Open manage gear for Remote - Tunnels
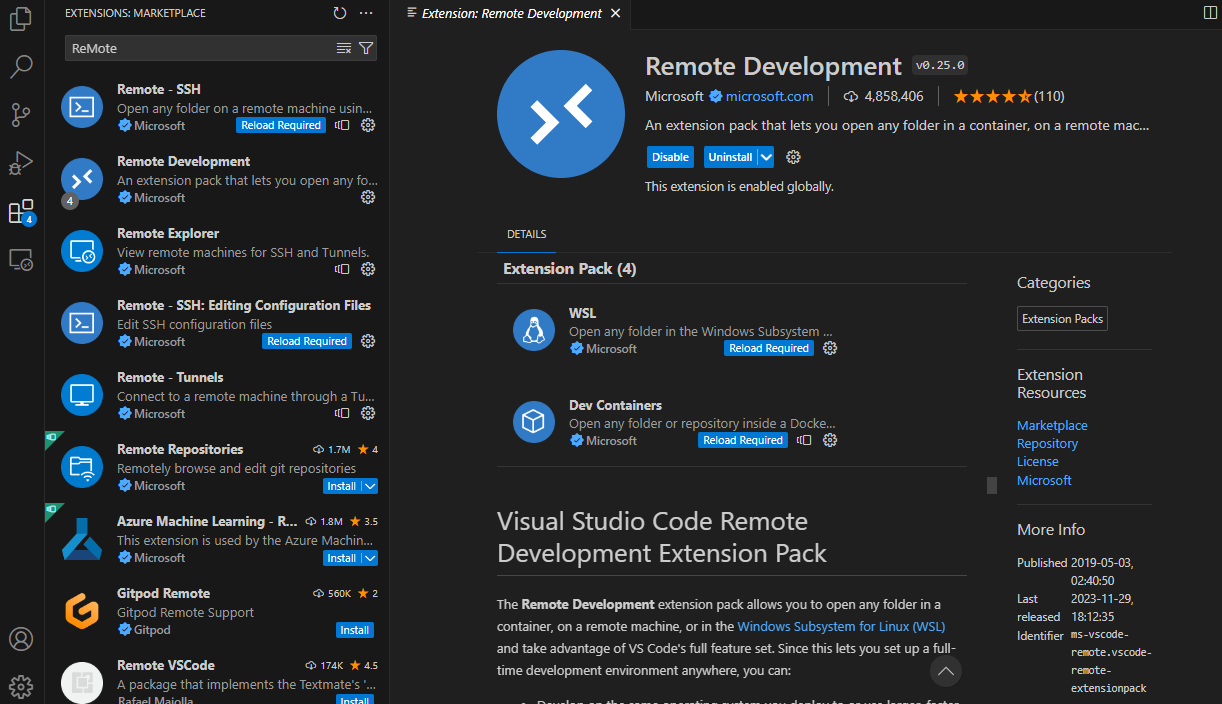Image resolution: width=1222 pixels, height=704 pixels. coord(368,413)
